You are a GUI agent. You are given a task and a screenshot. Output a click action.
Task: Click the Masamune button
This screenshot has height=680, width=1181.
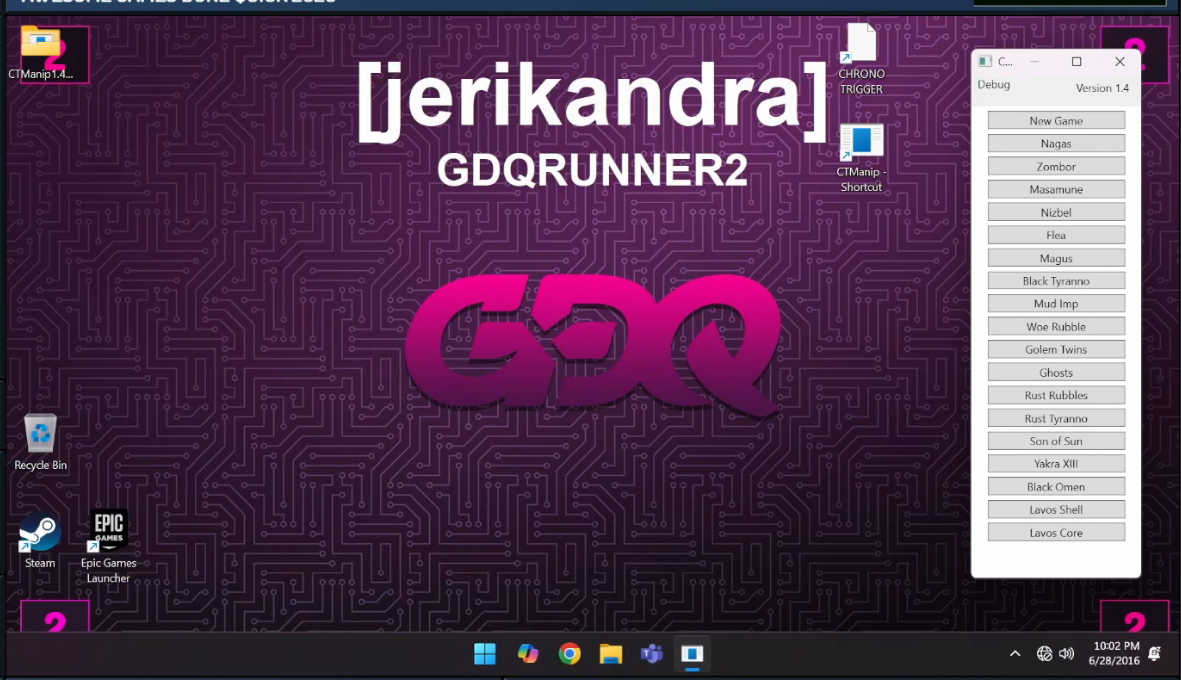click(1056, 189)
